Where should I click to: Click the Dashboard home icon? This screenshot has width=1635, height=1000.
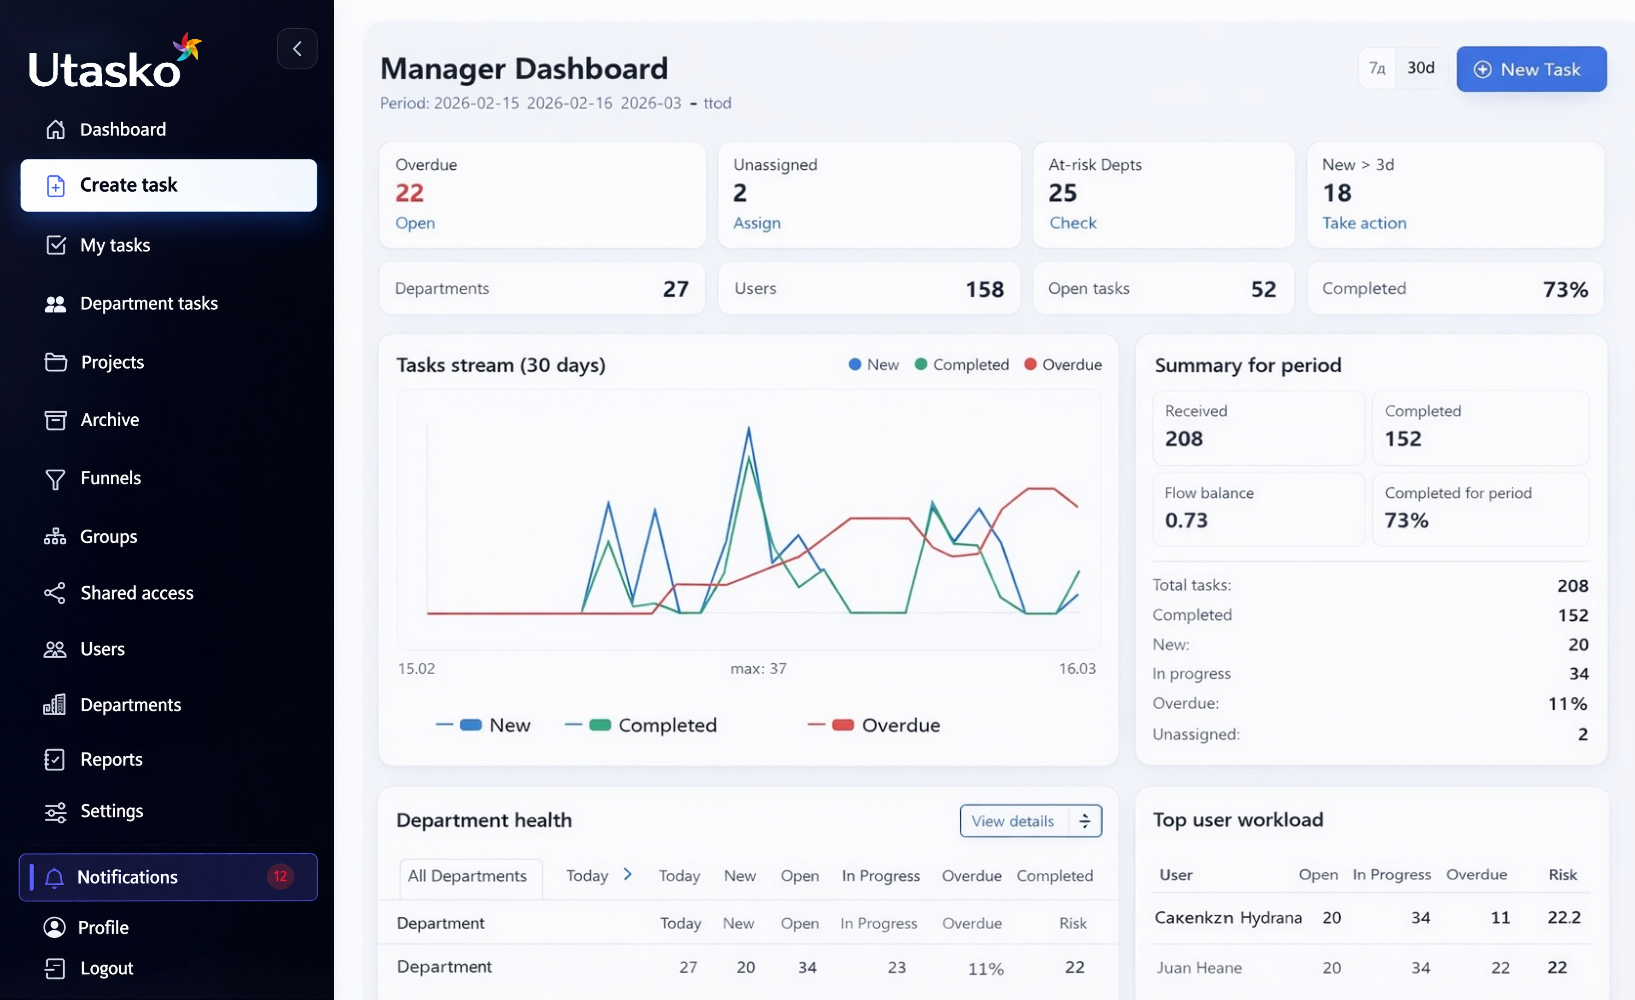(x=56, y=129)
